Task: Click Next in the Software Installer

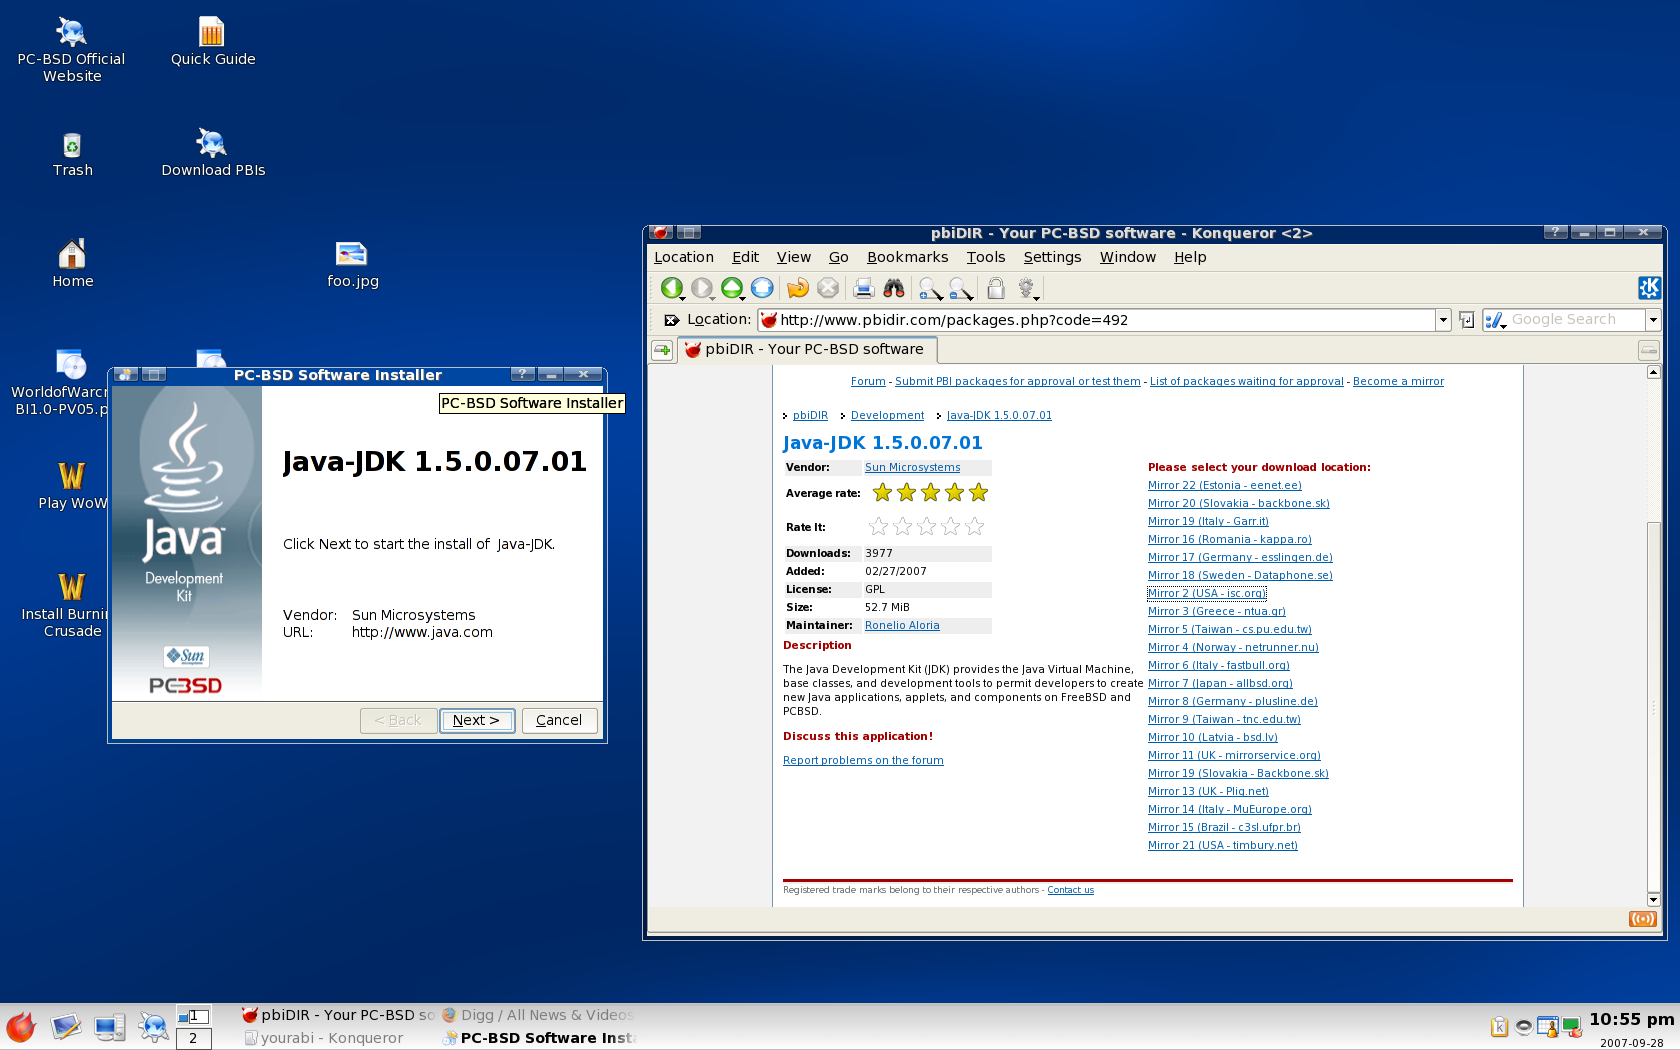Action: [x=477, y=720]
